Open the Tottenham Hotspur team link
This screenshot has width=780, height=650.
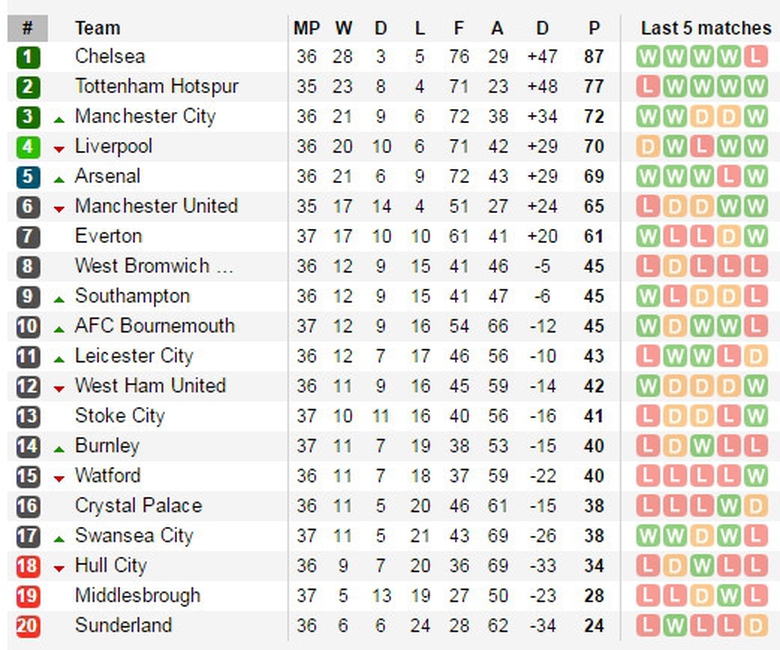click(x=156, y=87)
